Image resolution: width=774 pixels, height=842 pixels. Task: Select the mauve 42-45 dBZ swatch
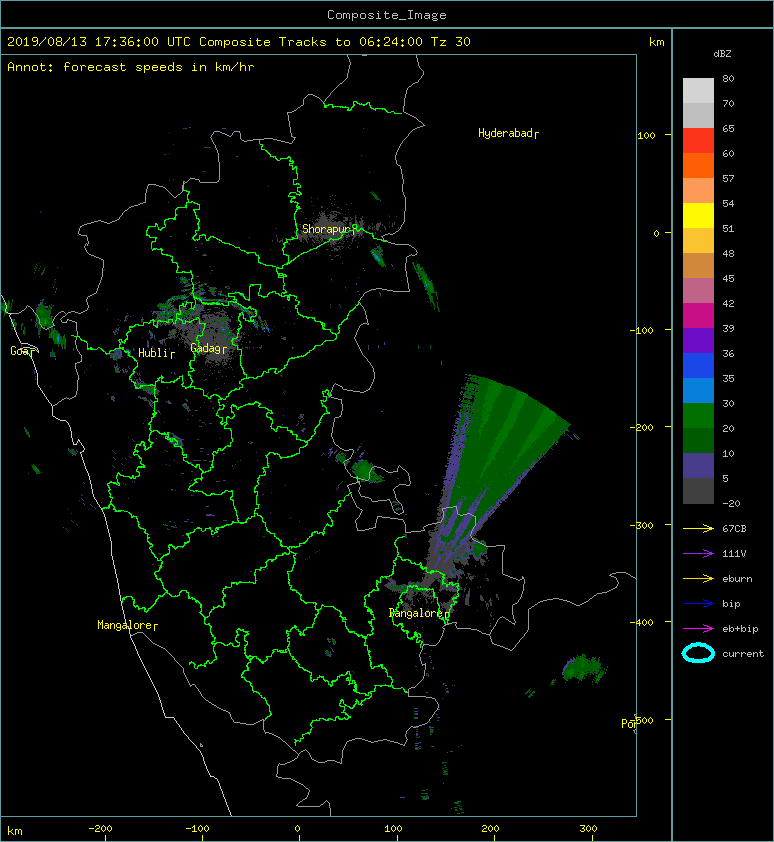698,291
